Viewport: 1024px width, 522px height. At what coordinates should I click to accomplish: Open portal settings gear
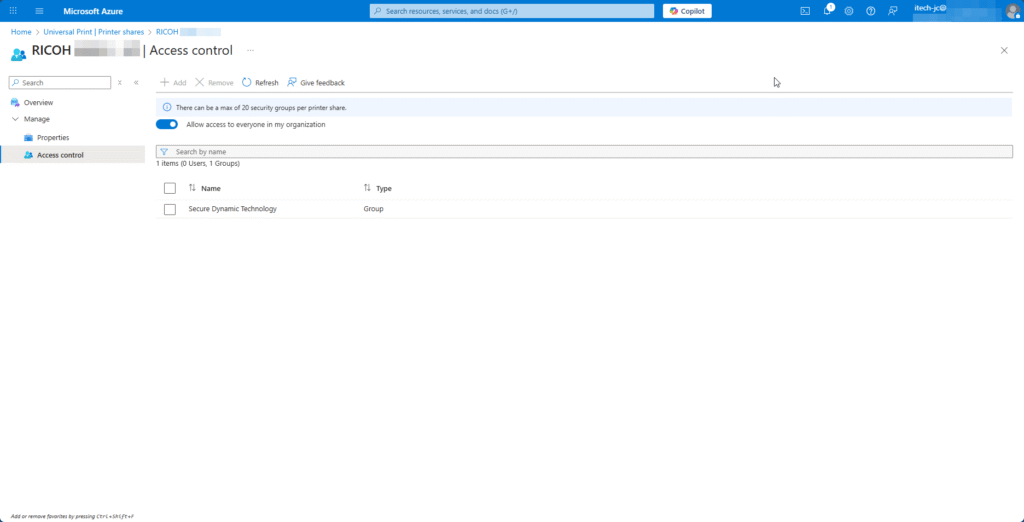click(849, 11)
